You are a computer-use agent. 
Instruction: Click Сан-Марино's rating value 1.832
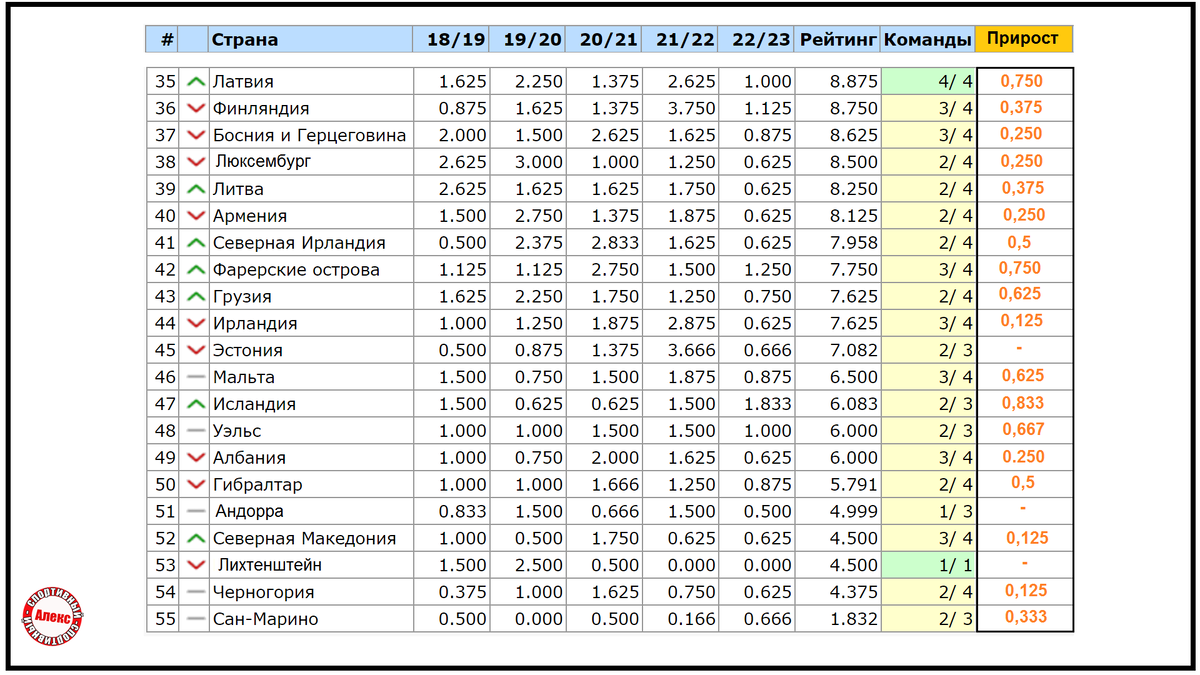tap(855, 620)
